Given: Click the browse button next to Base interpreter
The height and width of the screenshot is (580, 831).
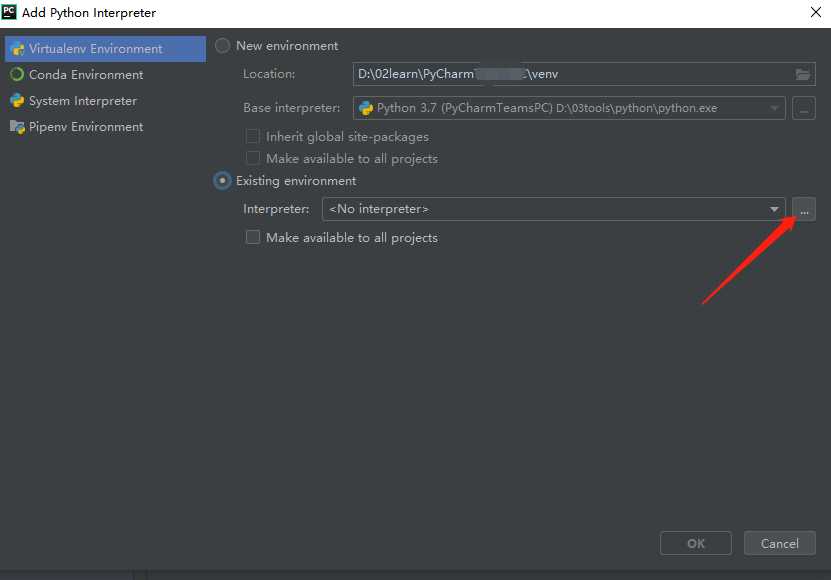Looking at the screenshot, I should click(x=804, y=108).
